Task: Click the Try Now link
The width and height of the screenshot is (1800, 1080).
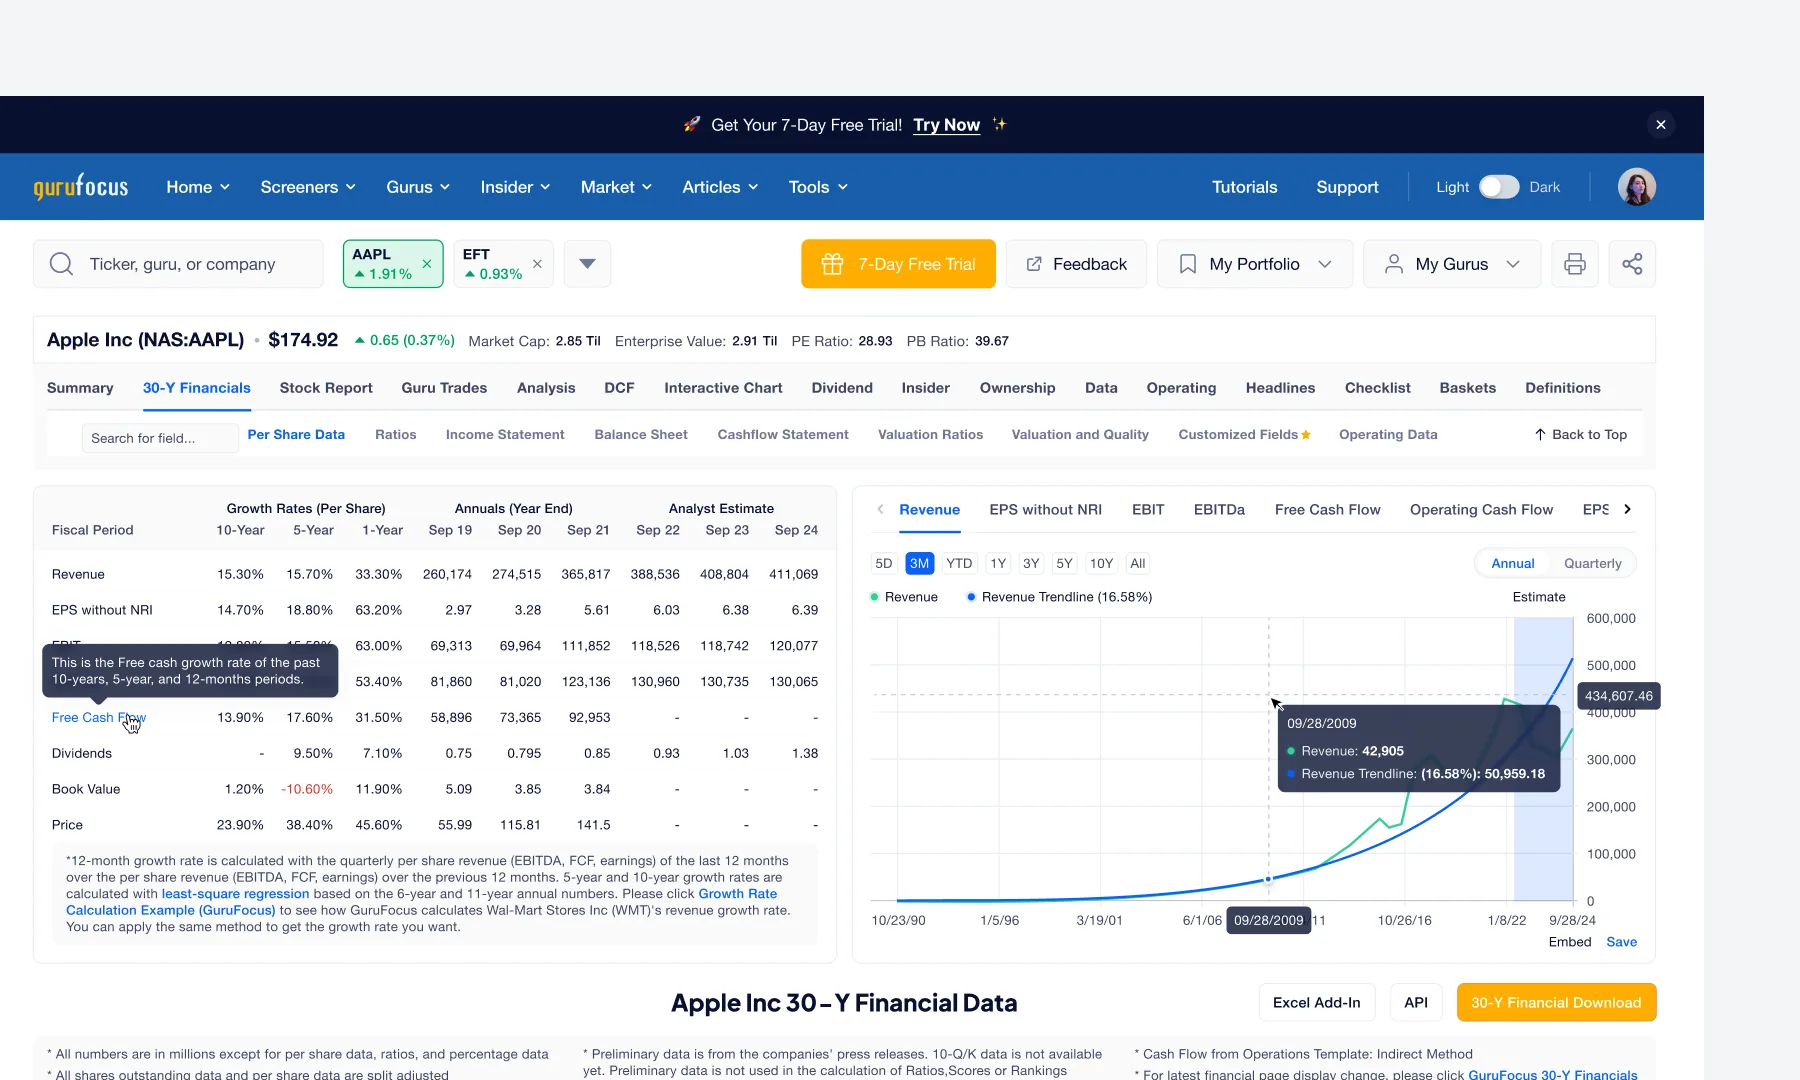Action: click(946, 125)
